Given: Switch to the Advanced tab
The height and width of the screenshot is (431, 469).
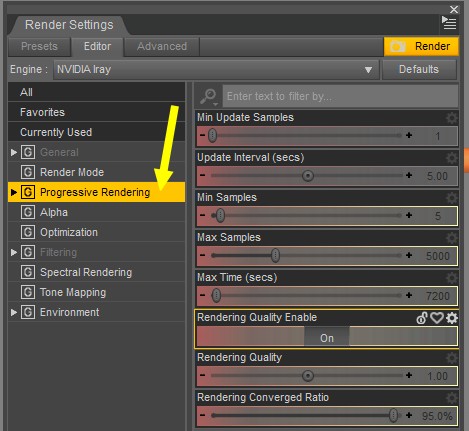Looking at the screenshot, I should (x=162, y=46).
